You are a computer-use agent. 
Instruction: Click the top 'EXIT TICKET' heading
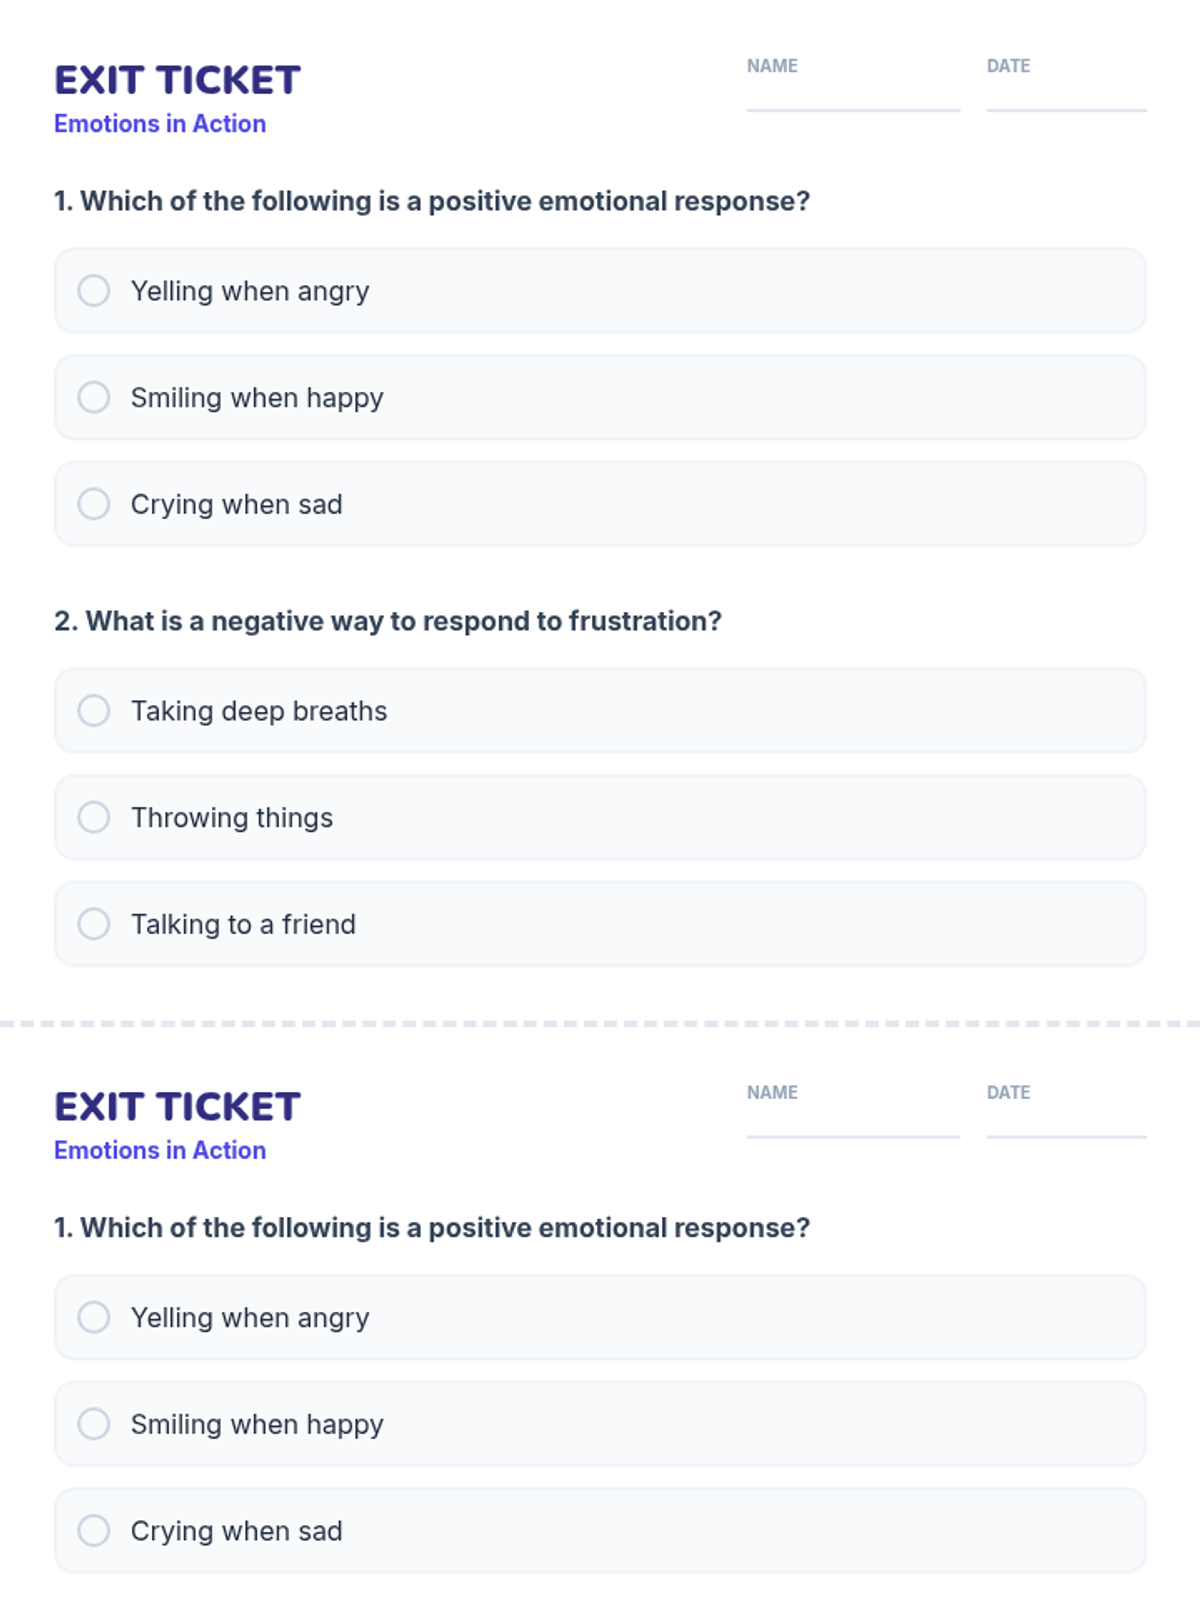pyautogui.click(x=177, y=80)
